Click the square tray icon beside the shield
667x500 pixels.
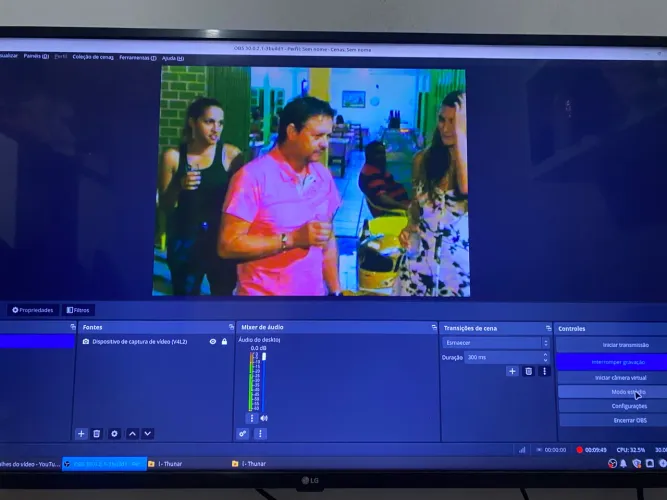650,464
